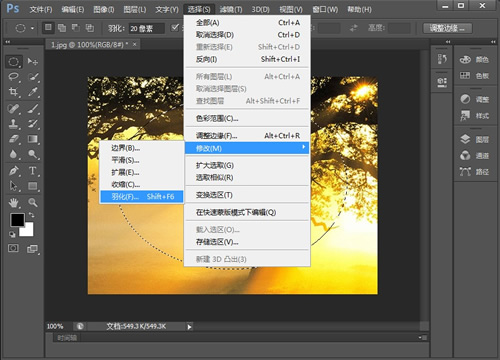This screenshot has height=360, width=500.
Task: Click the feather 20 像素 input field
Action: coord(147,29)
